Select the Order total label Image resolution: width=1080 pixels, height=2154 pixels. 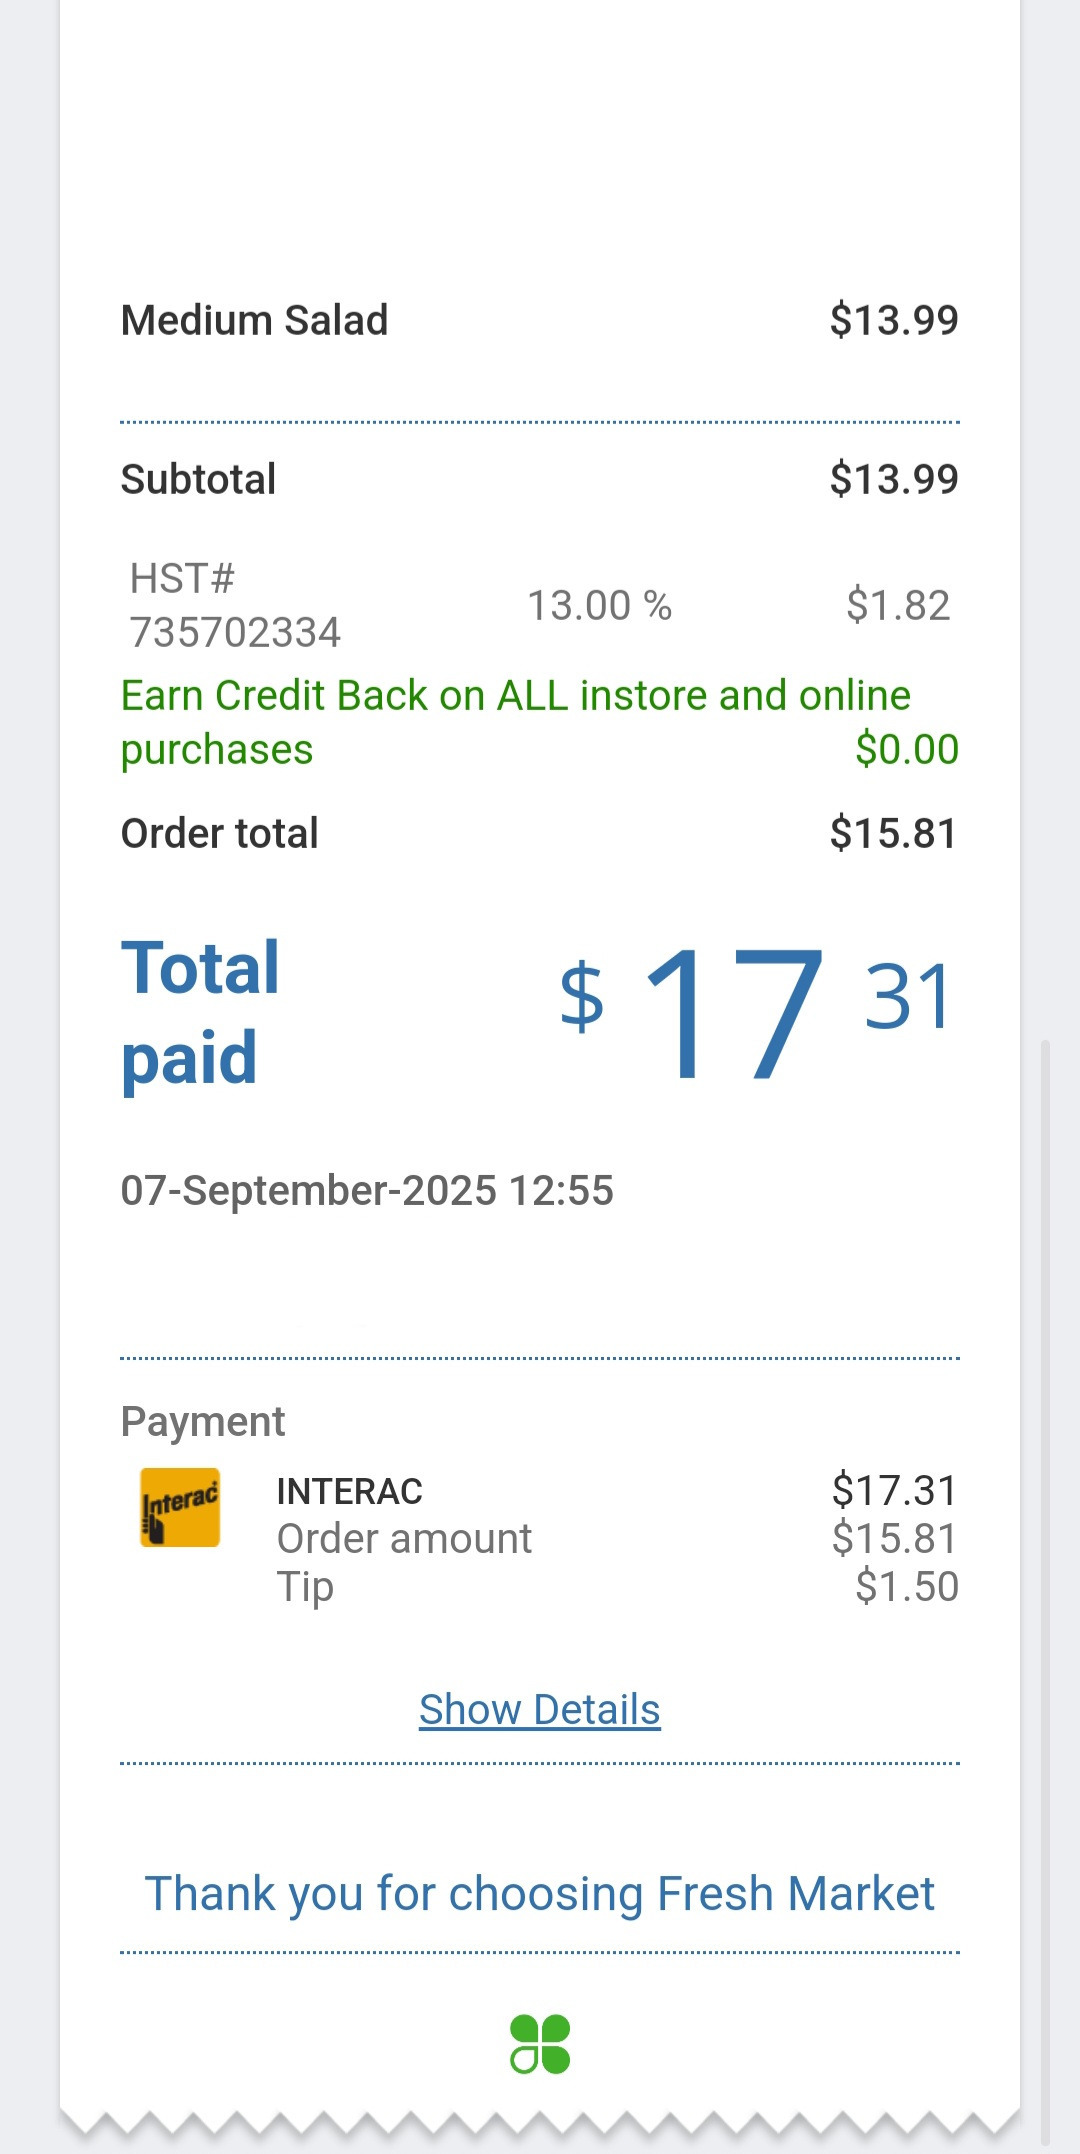[219, 834]
